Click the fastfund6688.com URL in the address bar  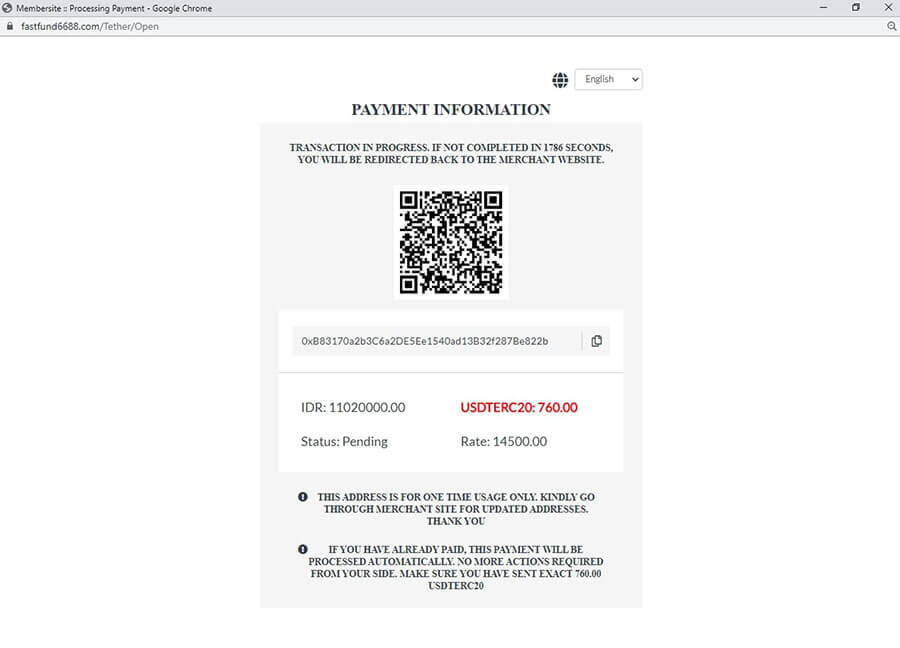click(x=90, y=27)
